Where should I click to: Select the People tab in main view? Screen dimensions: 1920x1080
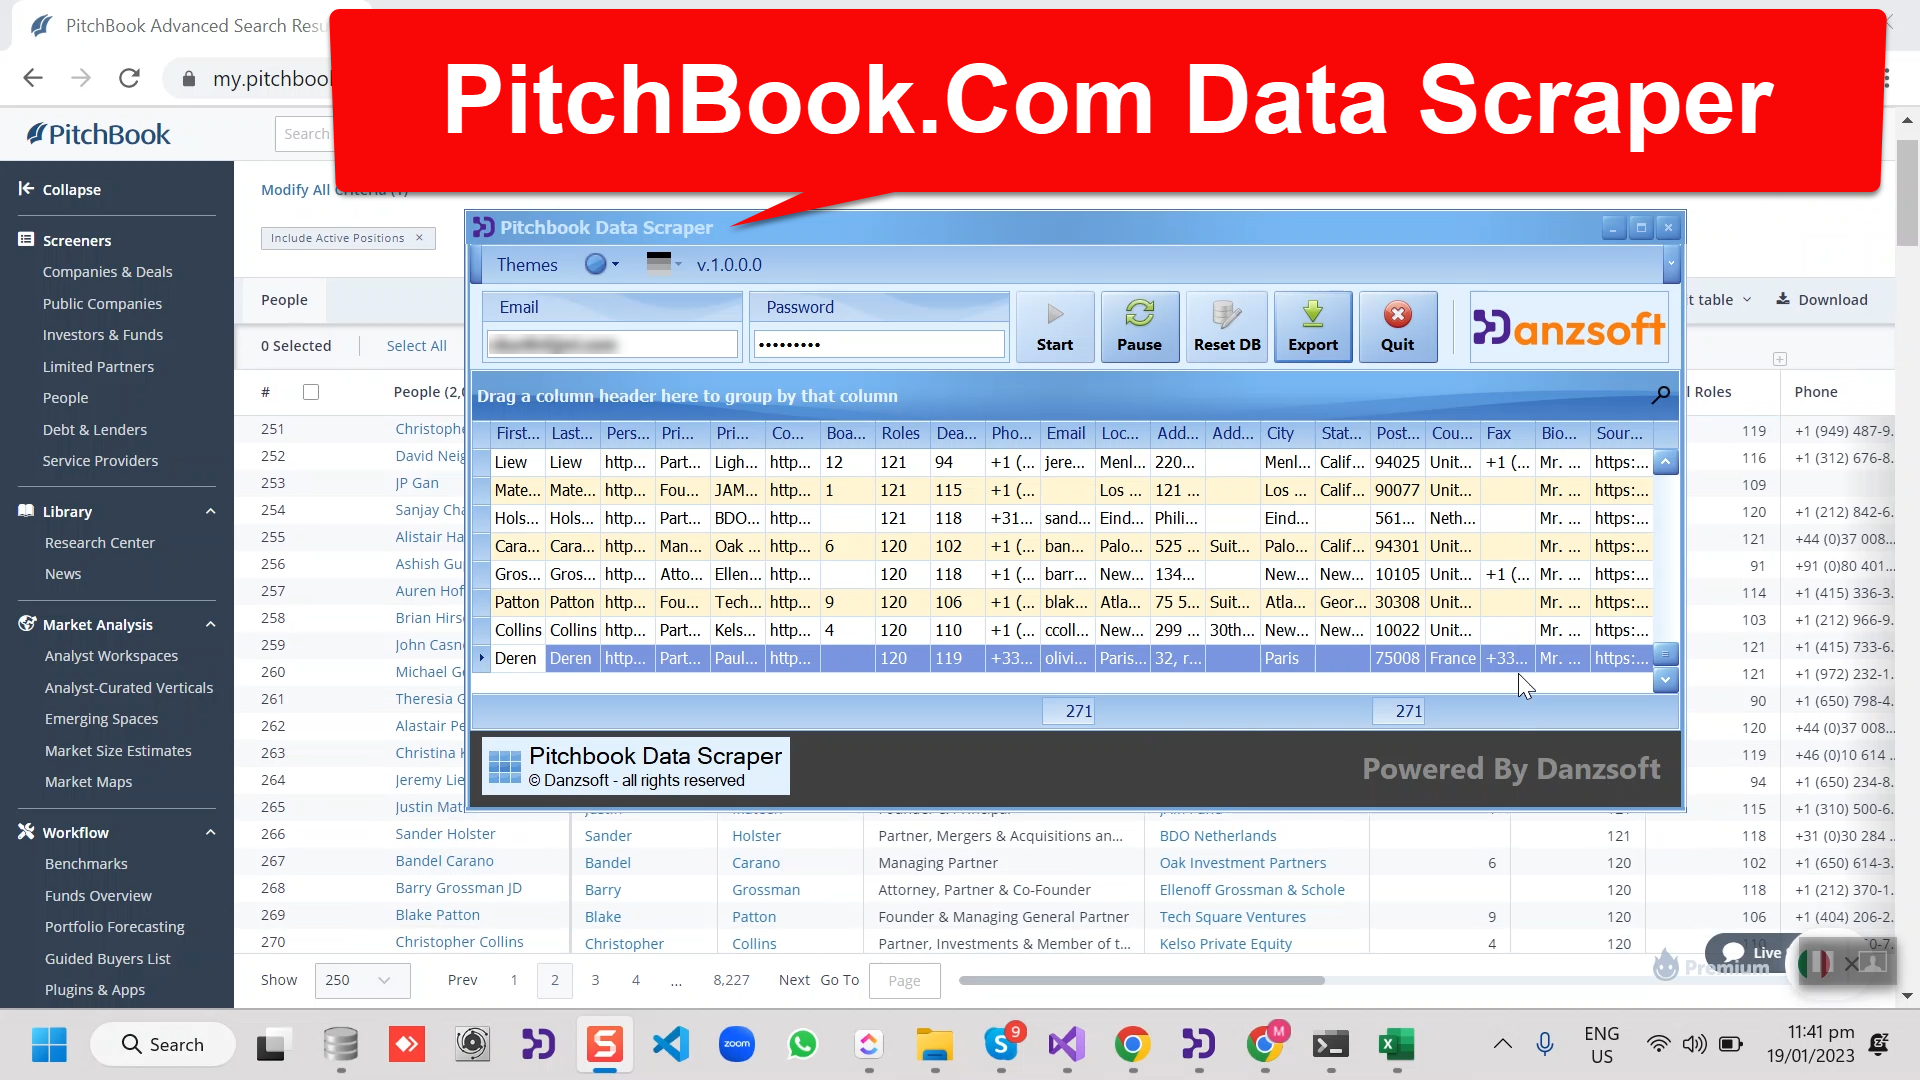point(284,299)
